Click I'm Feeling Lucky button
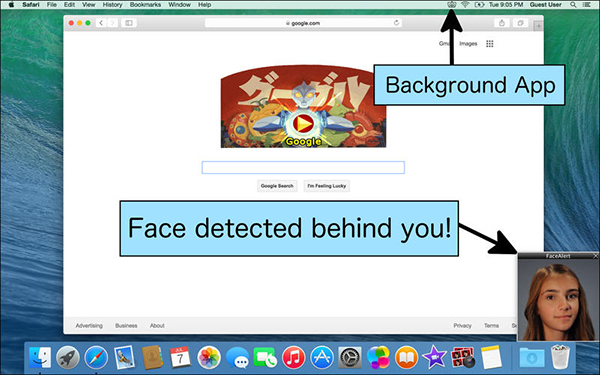The width and height of the screenshot is (600, 375). tap(327, 186)
